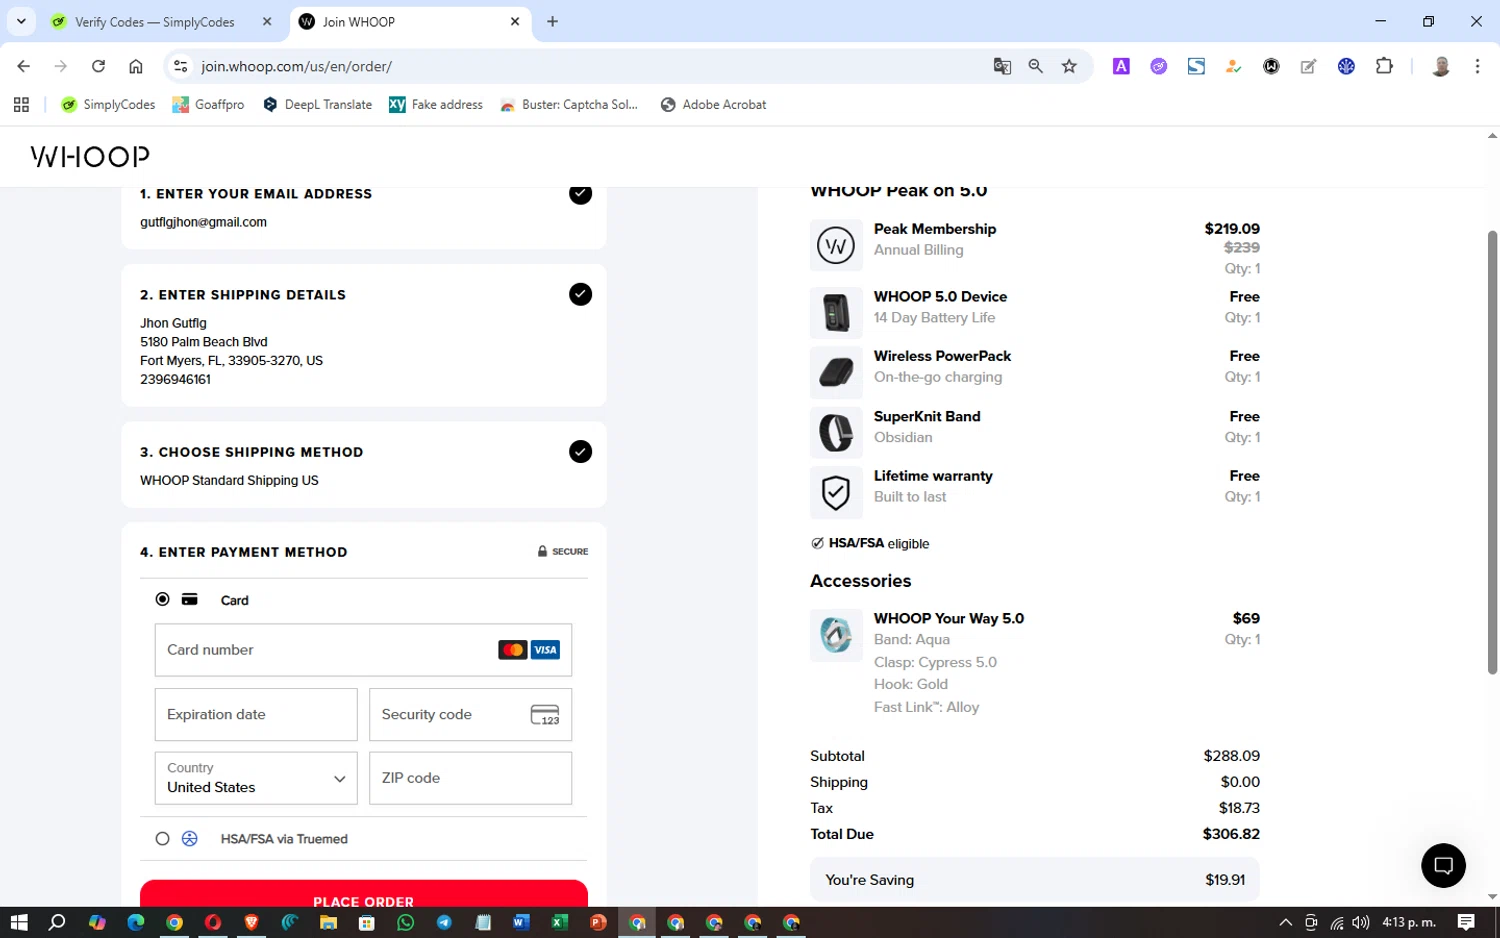Click the Google Translate page icon
The height and width of the screenshot is (938, 1500).
click(x=1002, y=66)
